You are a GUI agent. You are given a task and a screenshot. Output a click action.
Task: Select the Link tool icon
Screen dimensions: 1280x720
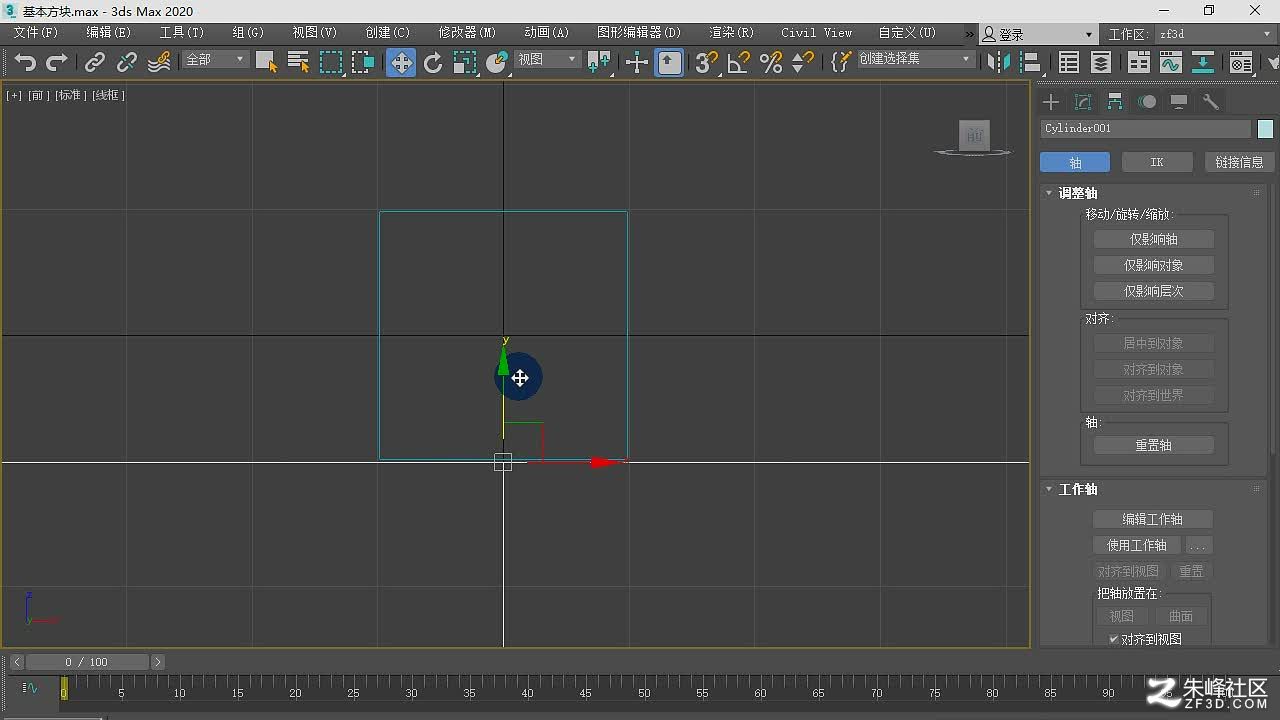point(94,63)
